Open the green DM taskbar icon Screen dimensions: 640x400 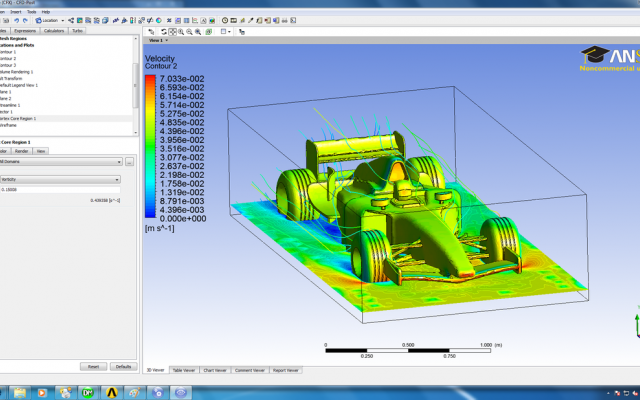tap(88, 393)
